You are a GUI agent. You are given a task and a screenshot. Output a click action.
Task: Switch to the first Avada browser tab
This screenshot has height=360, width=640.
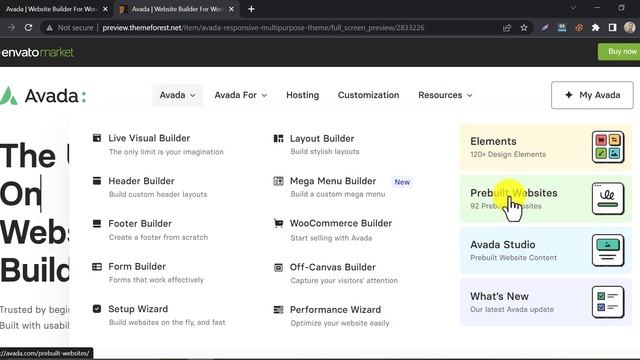[51, 9]
